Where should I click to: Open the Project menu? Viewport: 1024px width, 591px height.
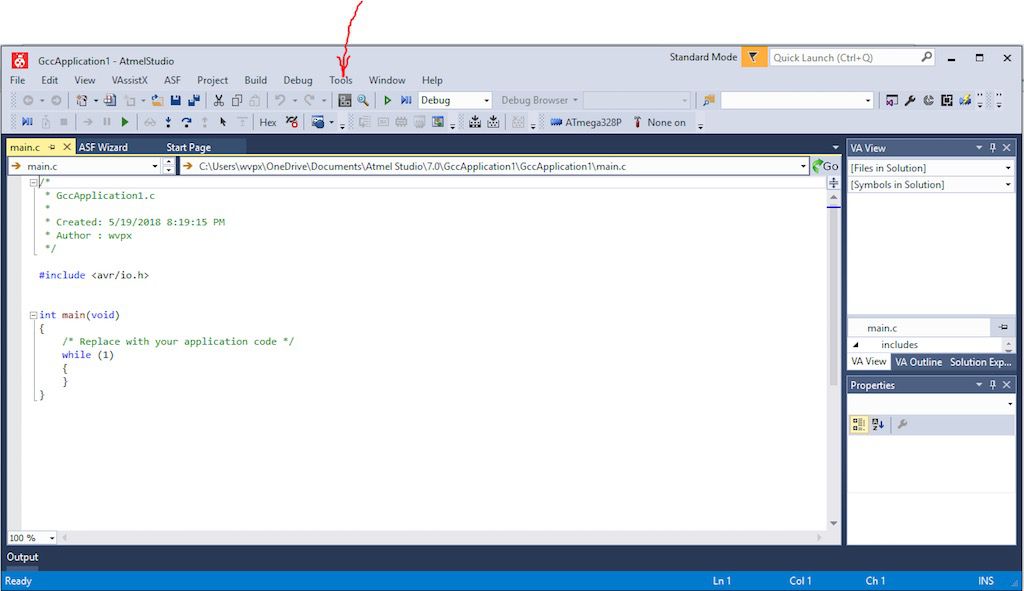pyautogui.click(x=212, y=80)
